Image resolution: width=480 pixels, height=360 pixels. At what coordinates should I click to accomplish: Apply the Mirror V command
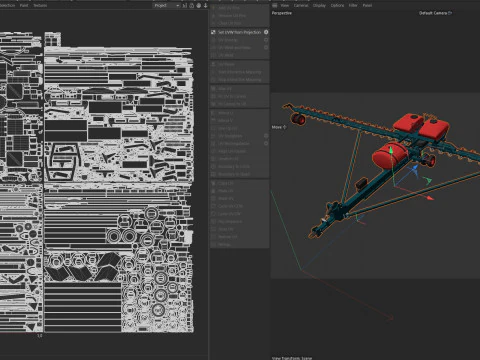pos(239,120)
